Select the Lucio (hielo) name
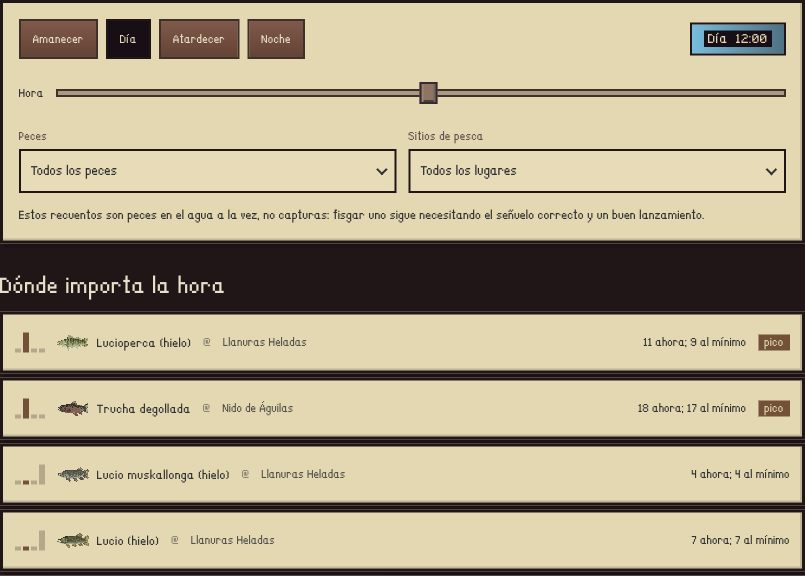The height and width of the screenshot is (576, 805). 127,541
